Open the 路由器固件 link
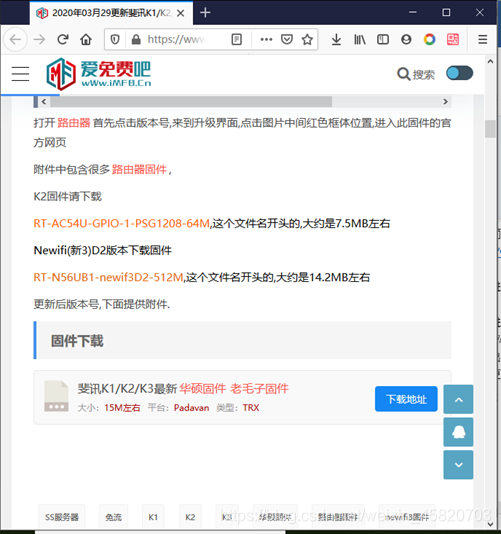The width and height of the screenshot is (501, 534). click(x=139, y=169)
